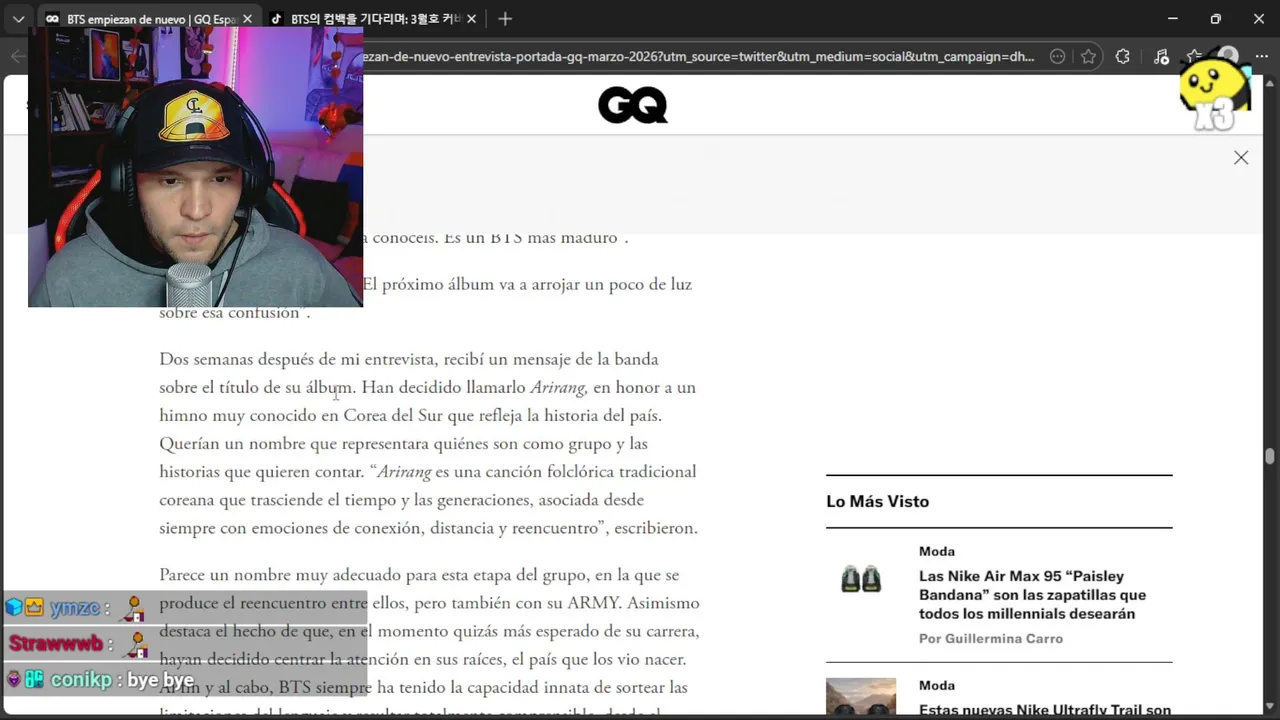
Task: Switch to the BTS empiezan de nuevo GQ tab
Action: point(141,19)
